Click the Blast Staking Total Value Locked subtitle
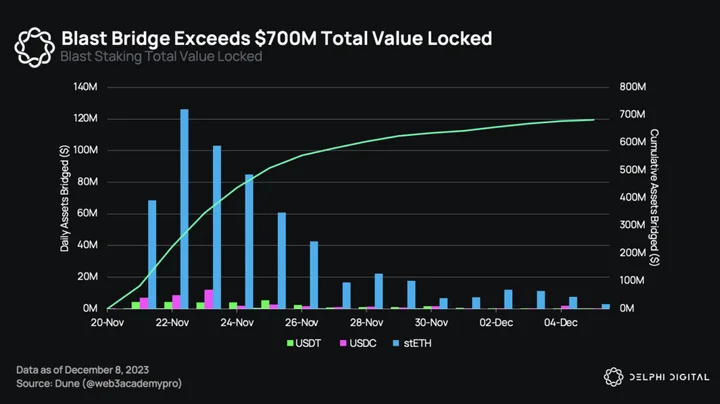 click(x=161, y=56)
